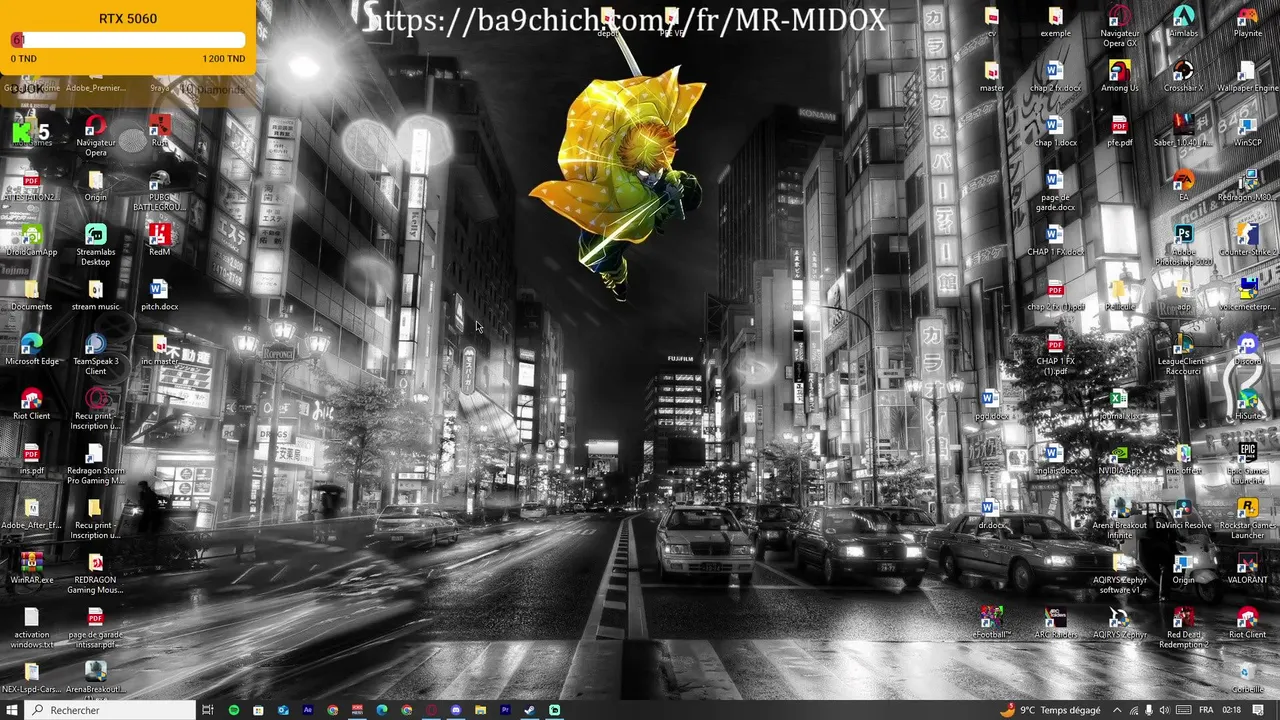Open Navigateur Opera GX desktop shortcut
1280x720 pixels.
click(x=1119, y=26)
